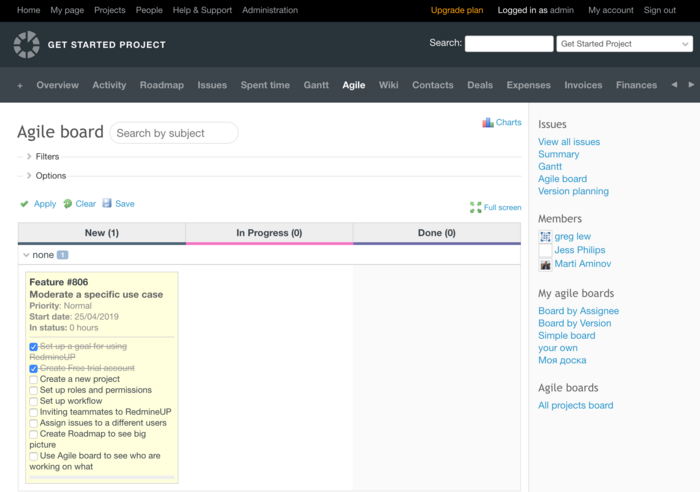
Task: Tick the 'Set up workflow' checkbox
Action: click(34, 401)
